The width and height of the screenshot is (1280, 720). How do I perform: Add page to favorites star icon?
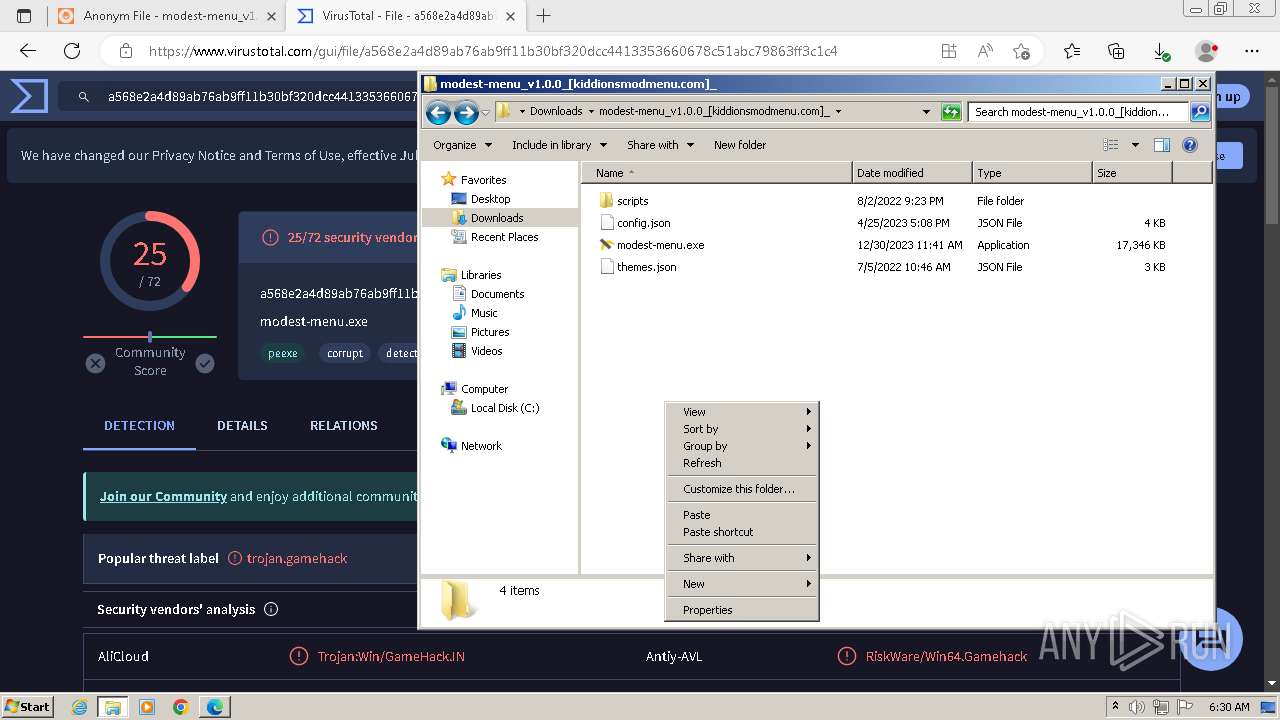pos(1021,51)
